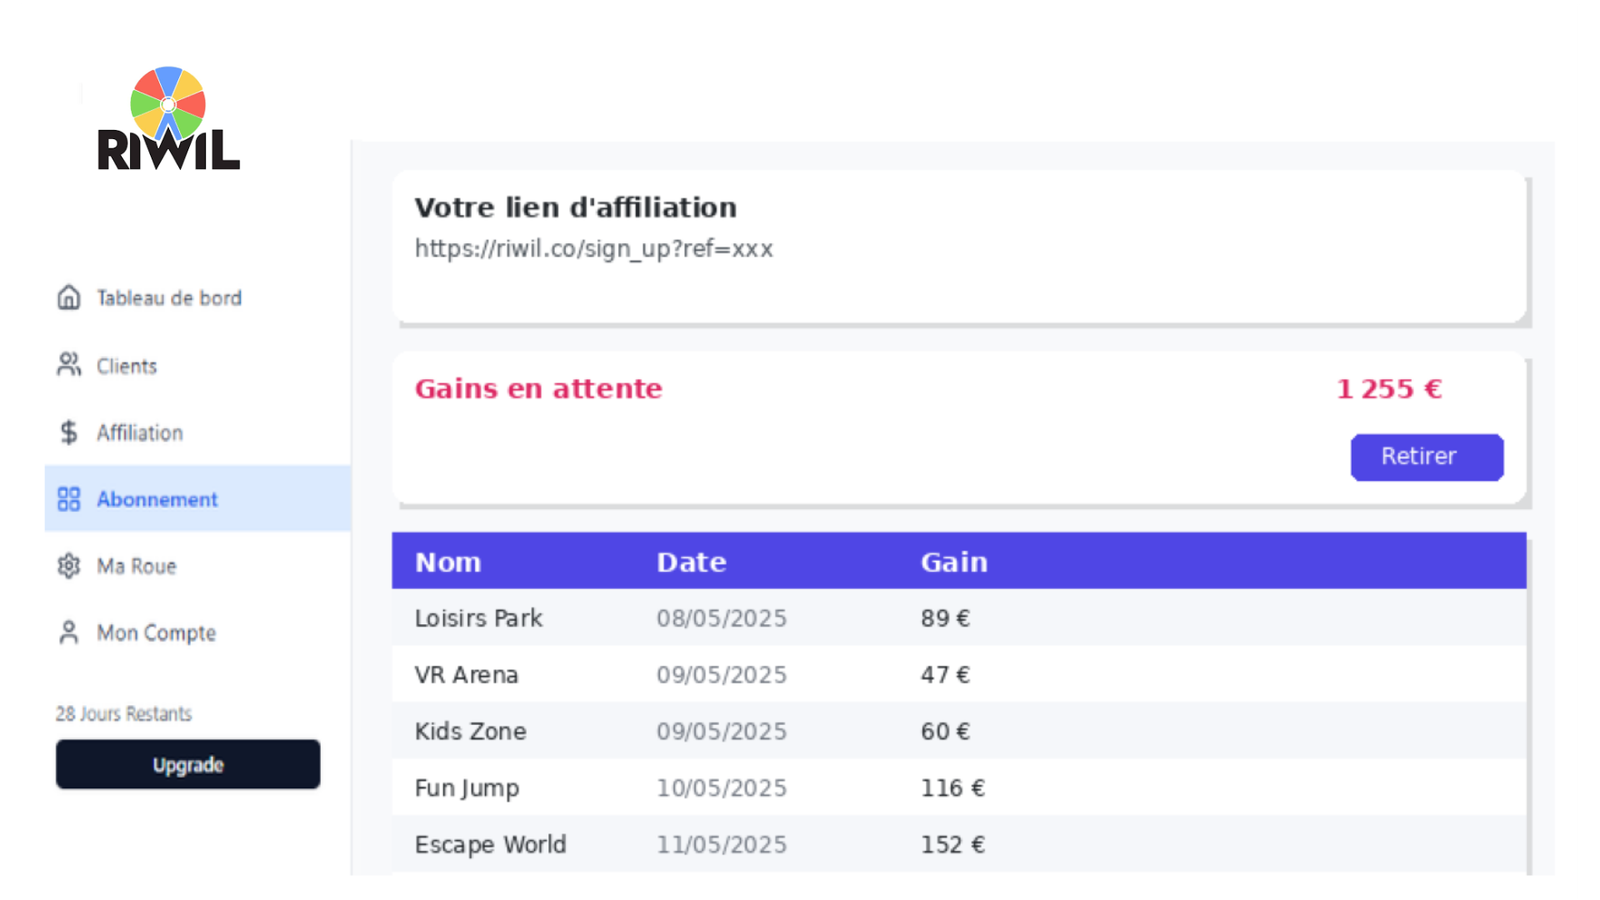Click the Date column header
Image resolution: width=1600 pixels, height=900 pixels.
(691, 562)
